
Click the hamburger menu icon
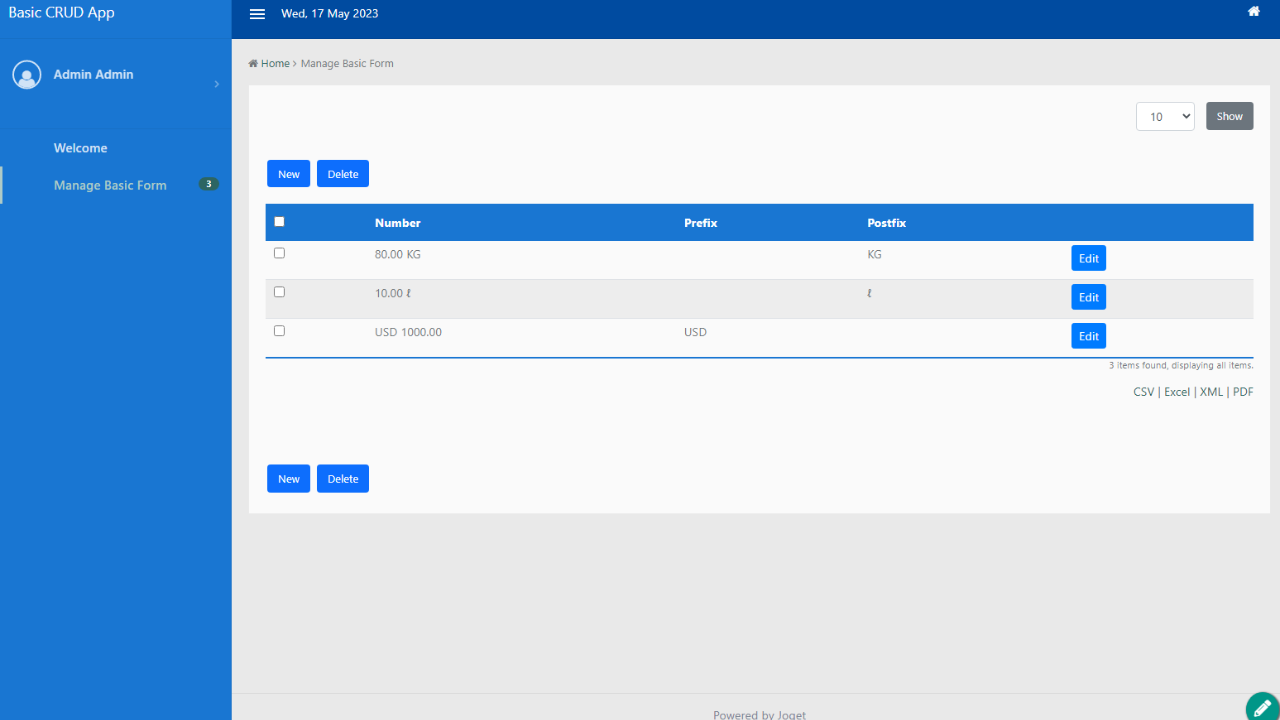(257, 14)
